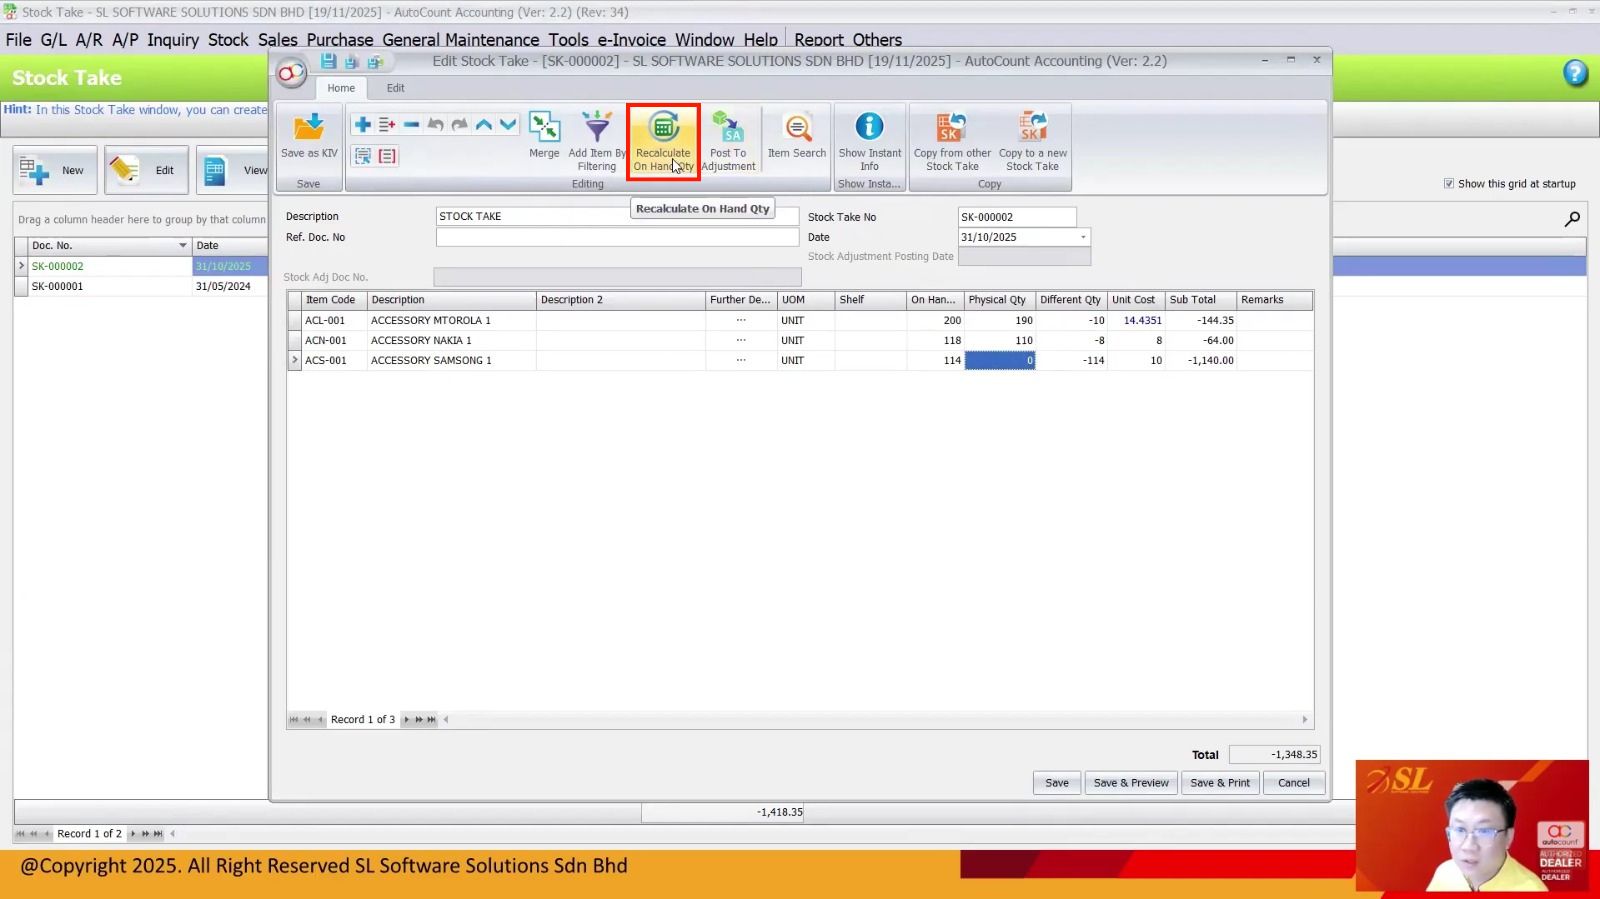Click the Item Code column header
This screenshot has height=899, width=1600.
pyautogui.click(x=334, y=300)
